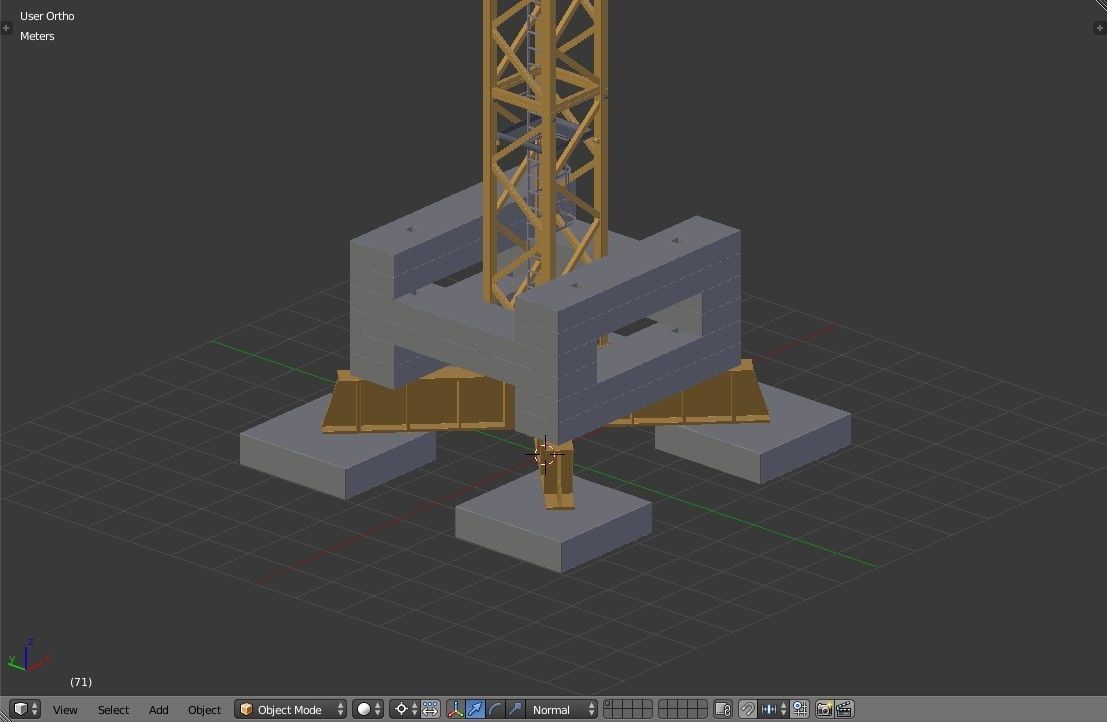Viewport: 1107px width, 722px height.
Task: Enable the translate manipulator arrow
Action: [x=475, y=709]
